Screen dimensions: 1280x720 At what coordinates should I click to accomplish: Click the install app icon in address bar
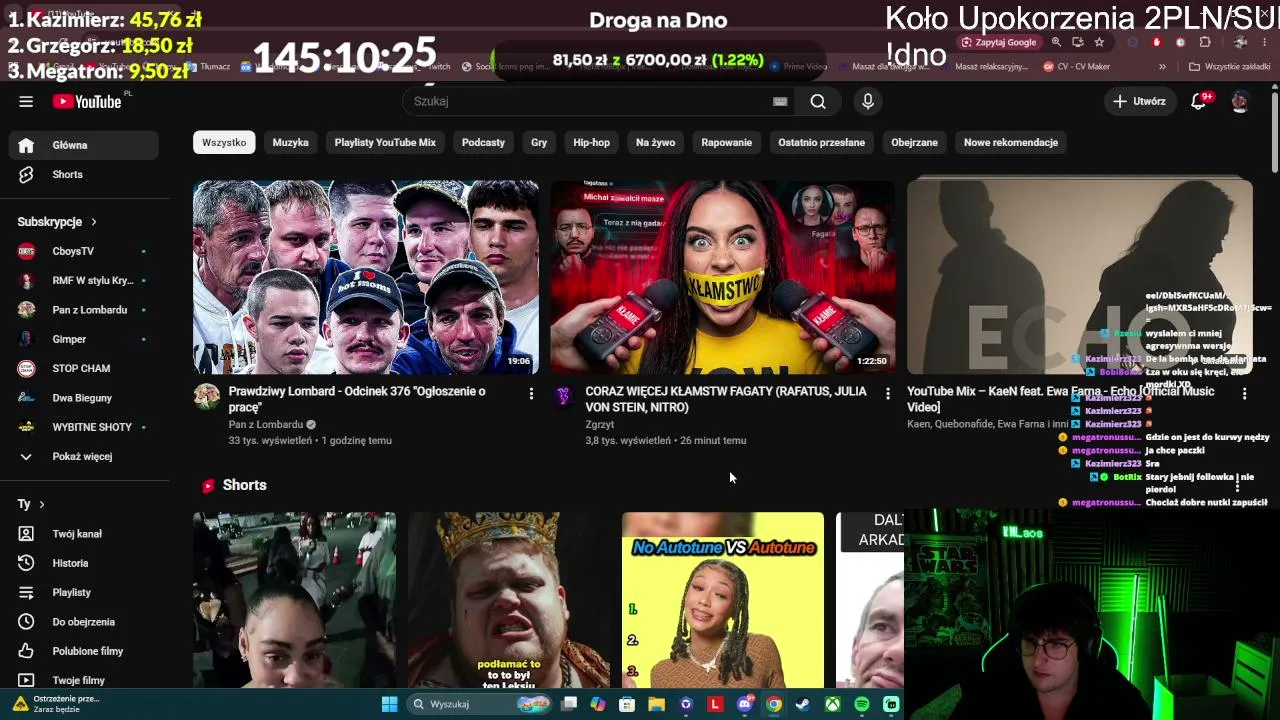[x=1077, y=42]
